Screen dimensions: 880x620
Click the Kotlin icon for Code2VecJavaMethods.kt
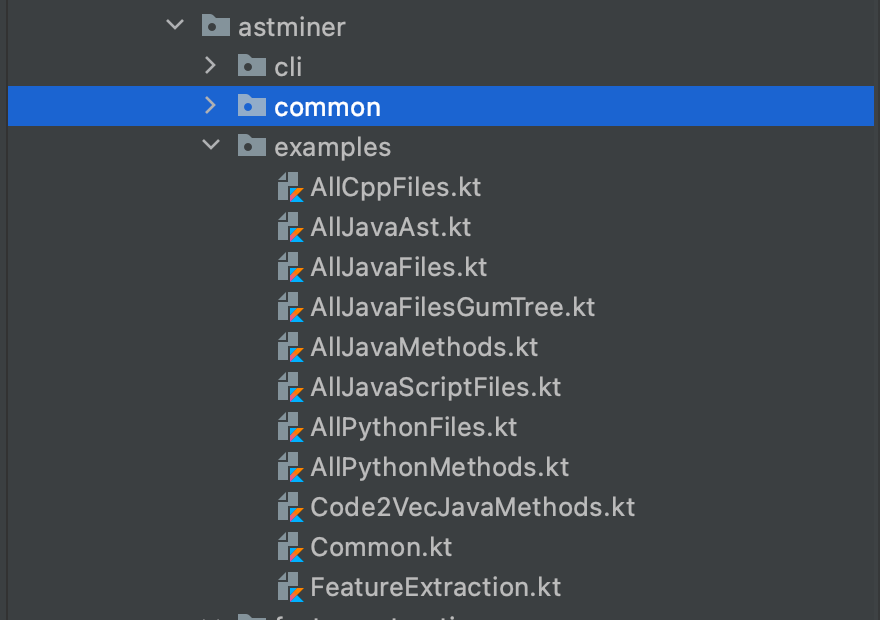[x=289, y=507]
